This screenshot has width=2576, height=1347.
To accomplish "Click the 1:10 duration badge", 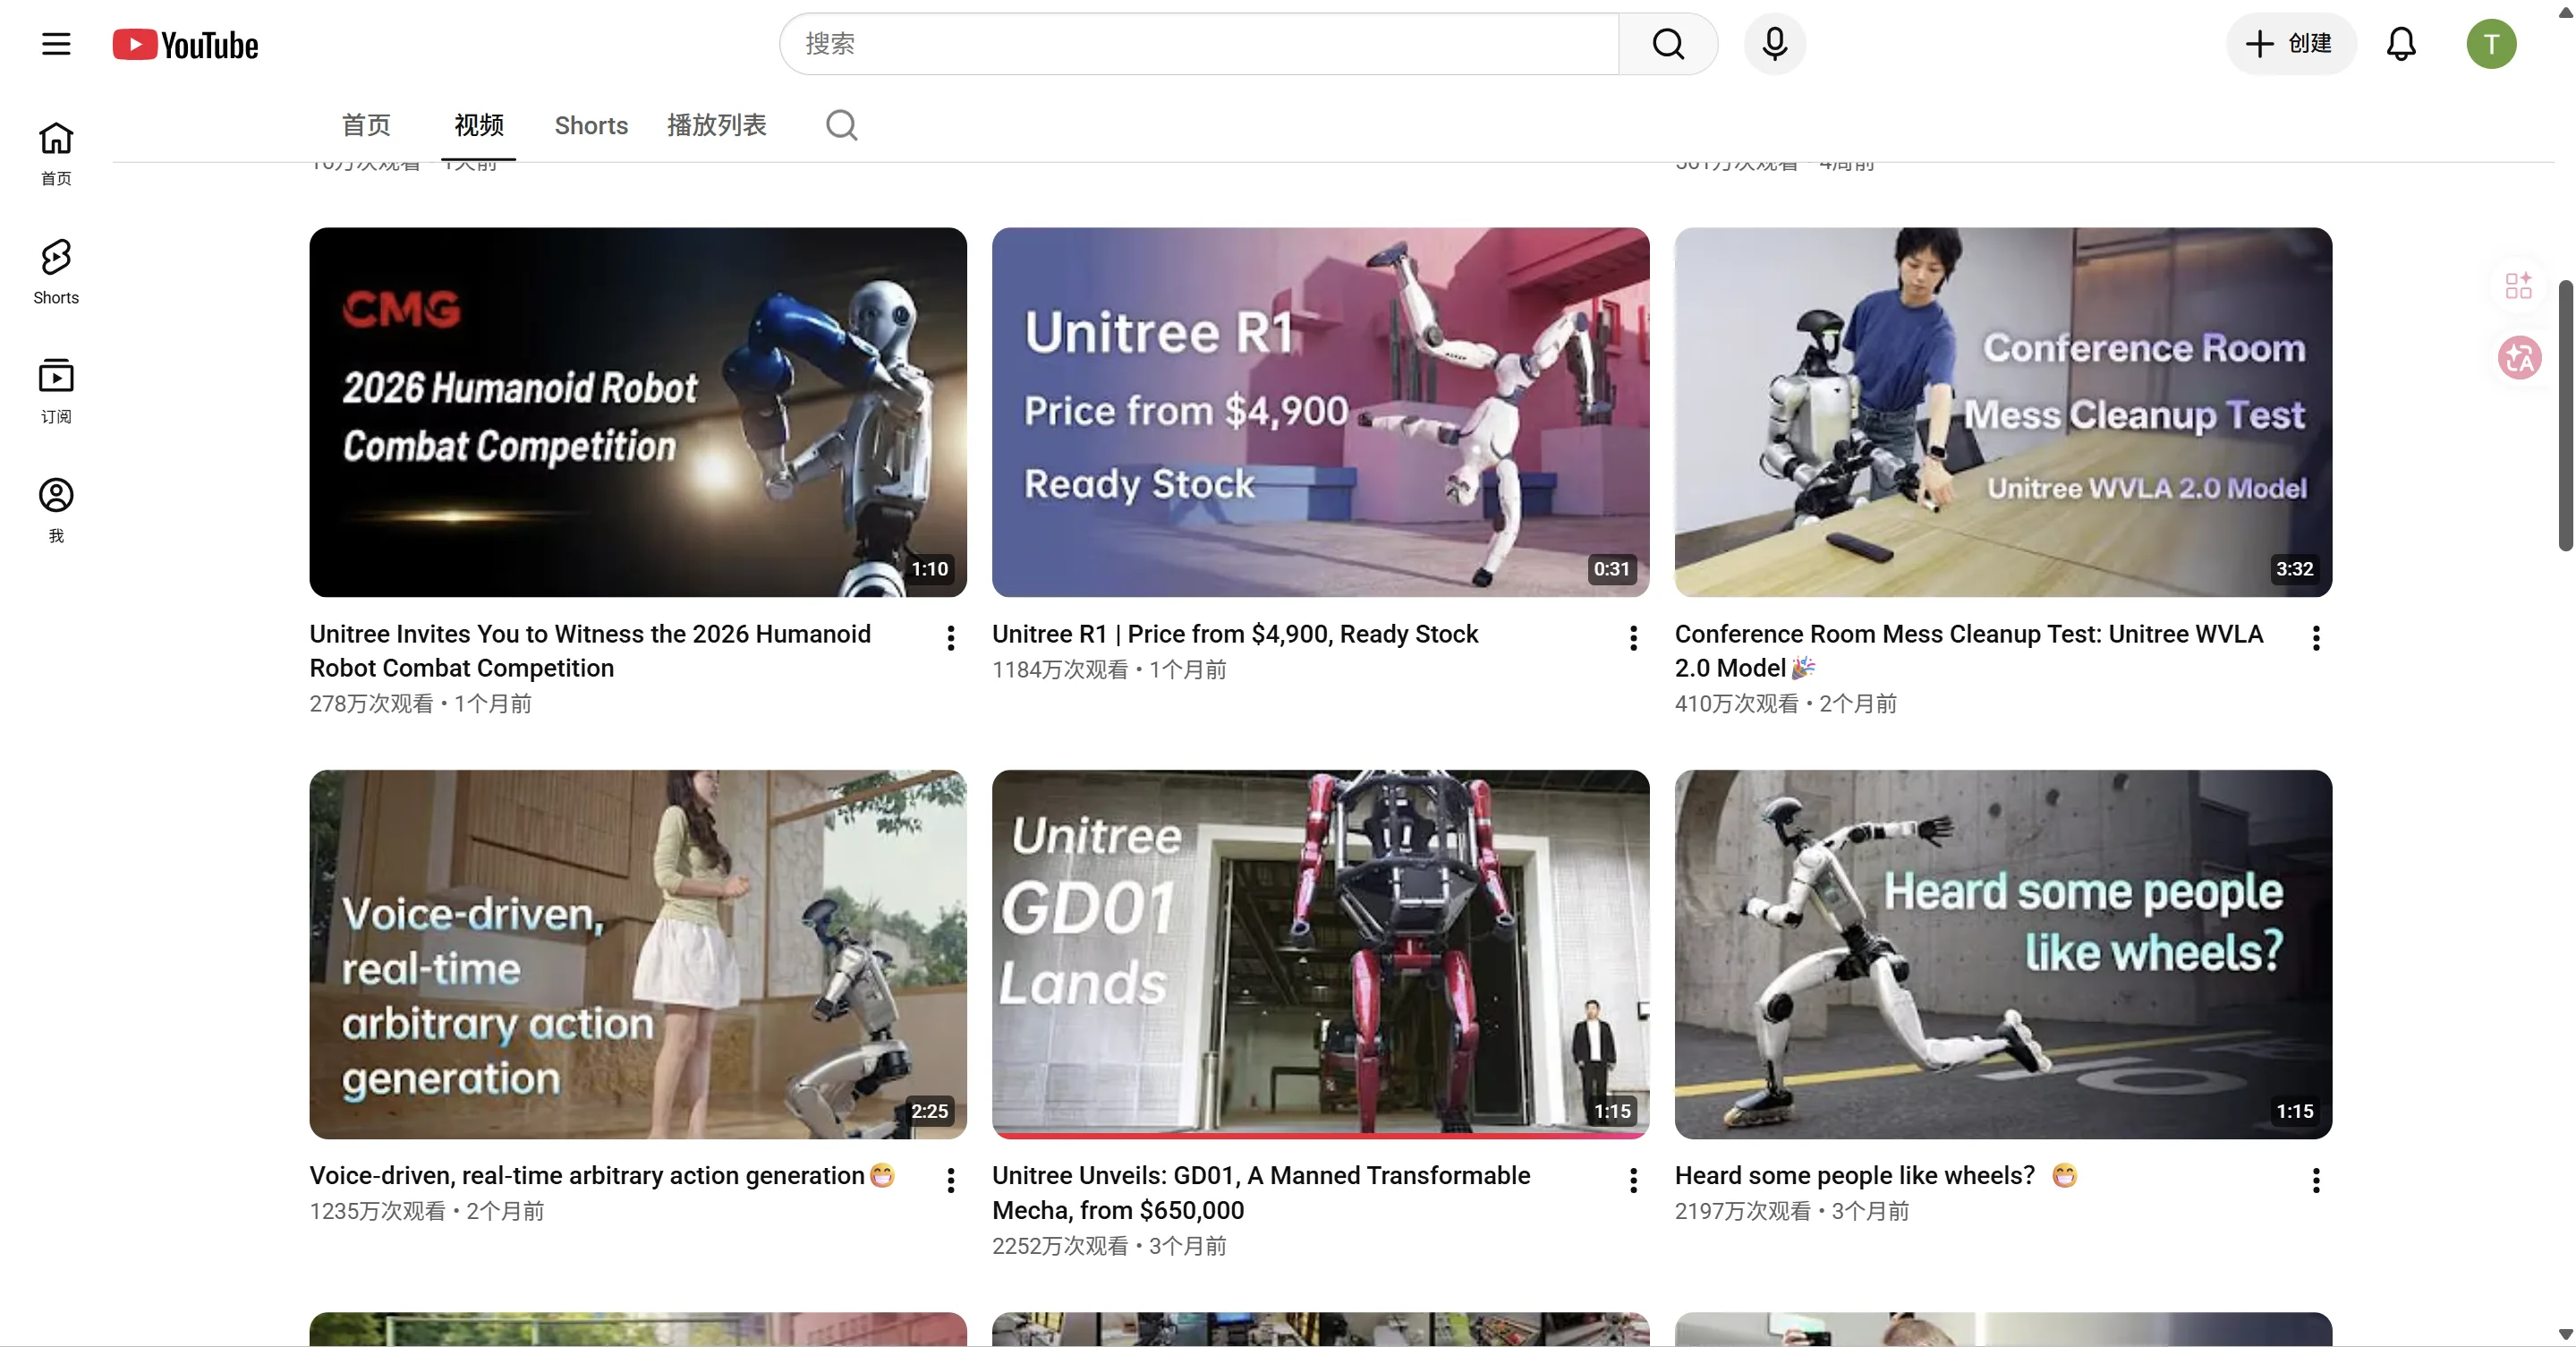I will [929, 569].
